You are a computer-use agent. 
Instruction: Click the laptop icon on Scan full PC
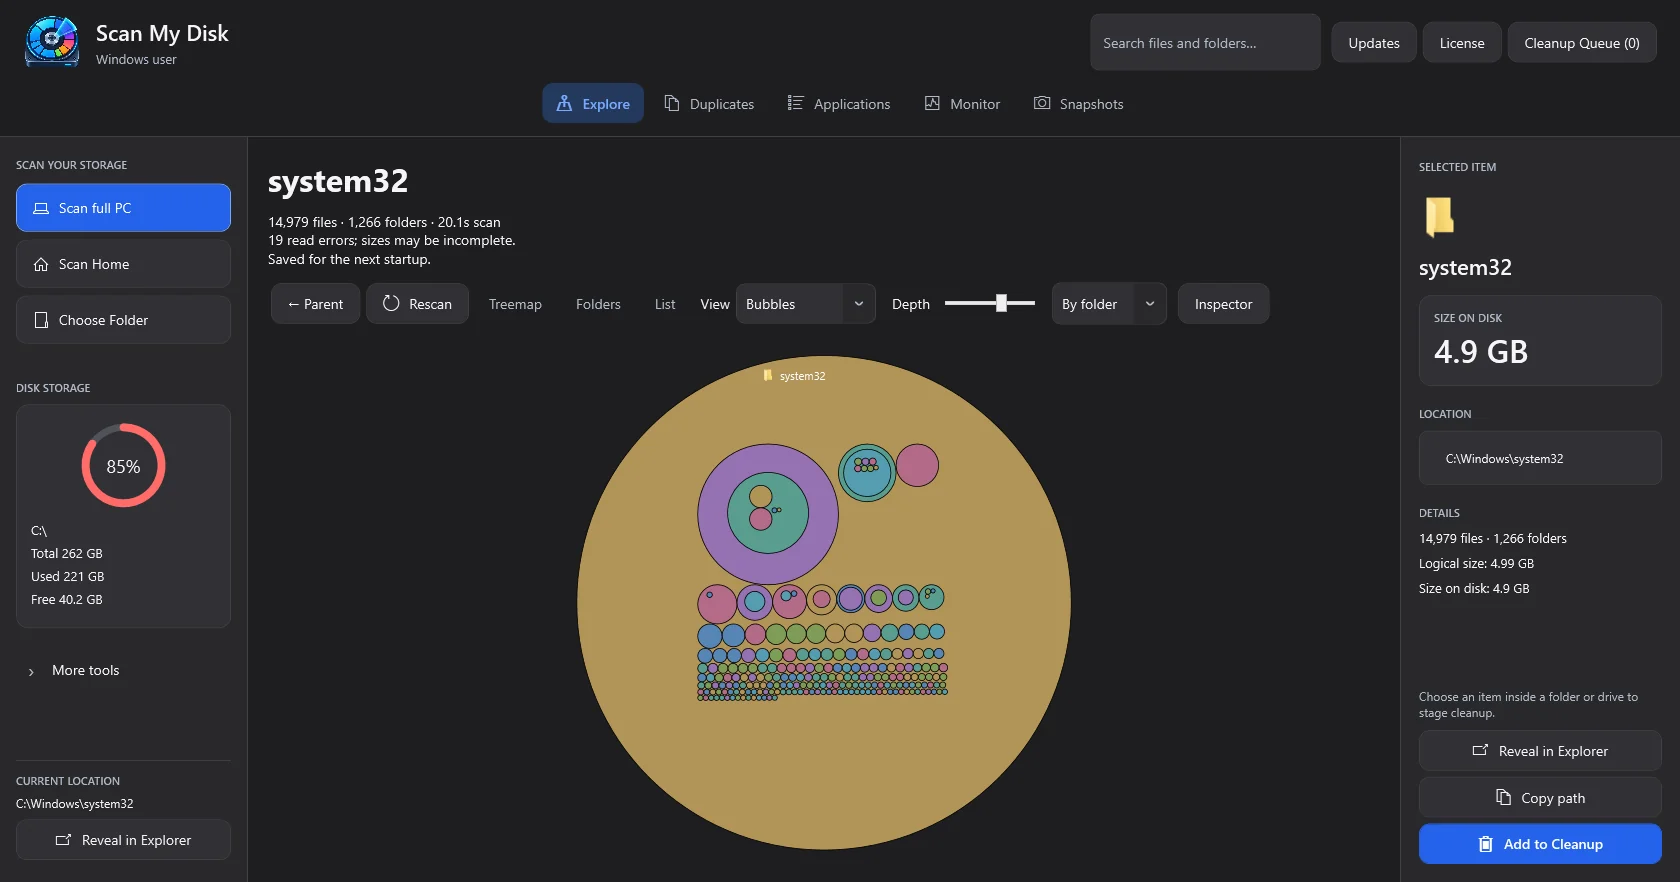click(41, 208)
